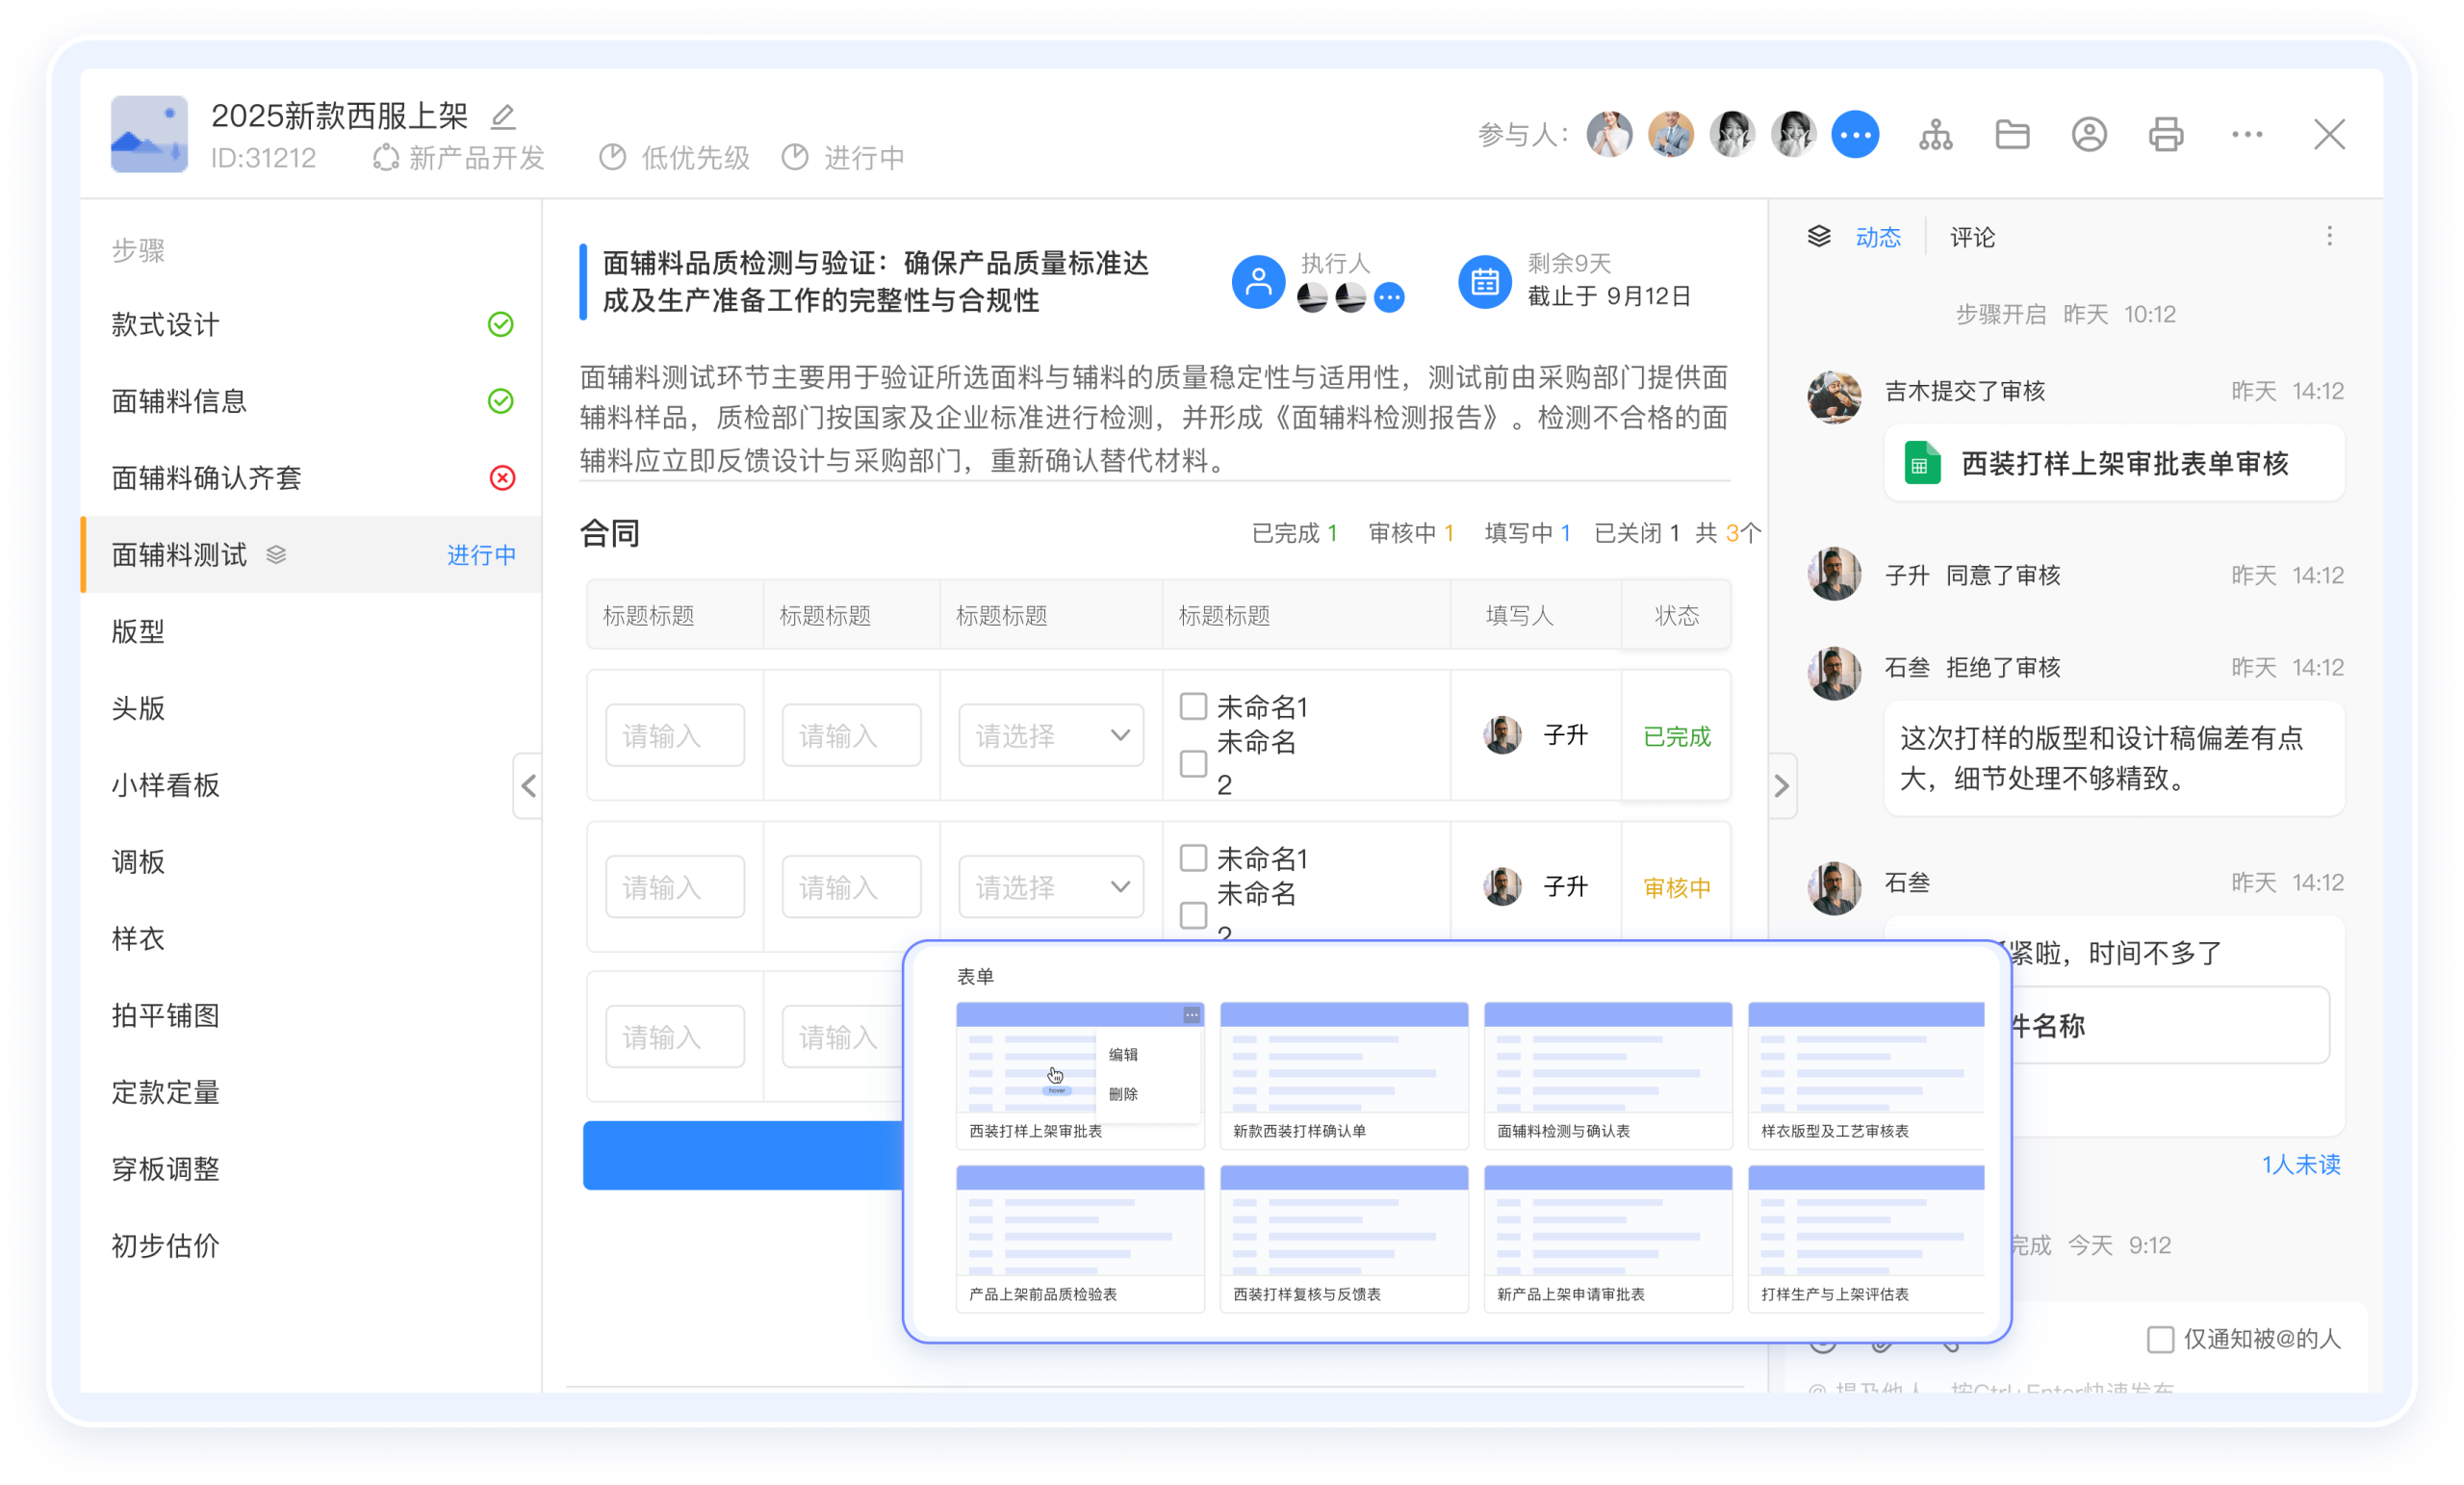
Task: Select the 初步估价 step
Action: point(311,1246)
